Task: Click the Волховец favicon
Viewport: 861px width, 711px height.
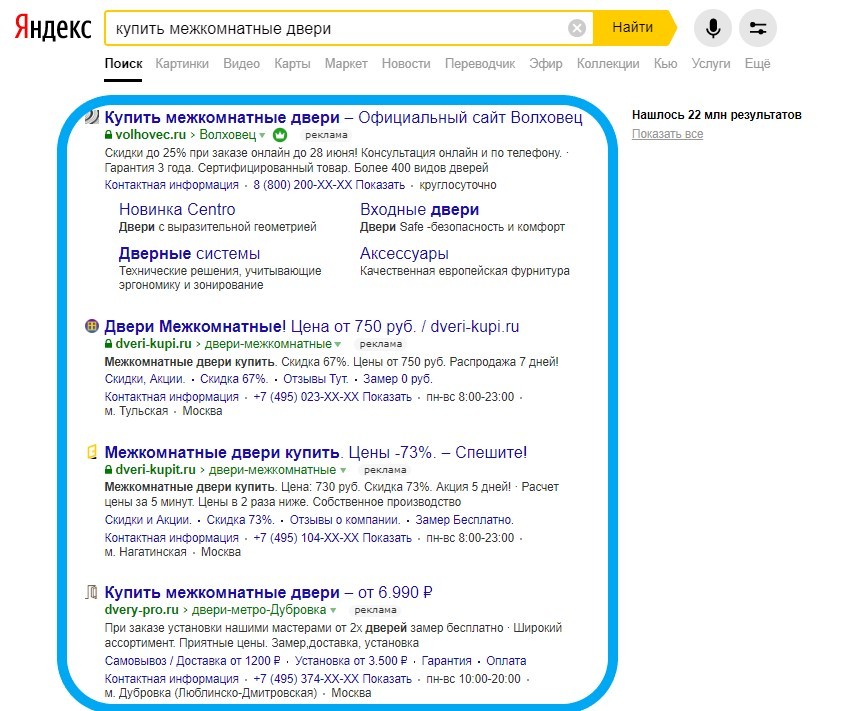Action: pos(92,117)
